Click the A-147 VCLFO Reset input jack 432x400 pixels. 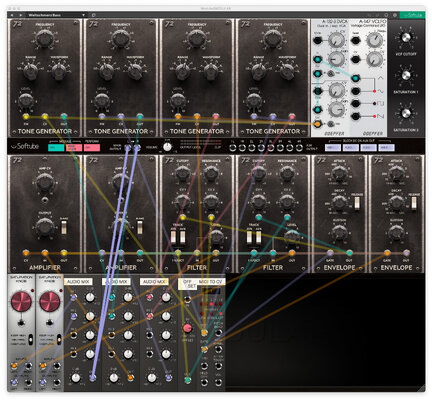(x=356, y=41)
